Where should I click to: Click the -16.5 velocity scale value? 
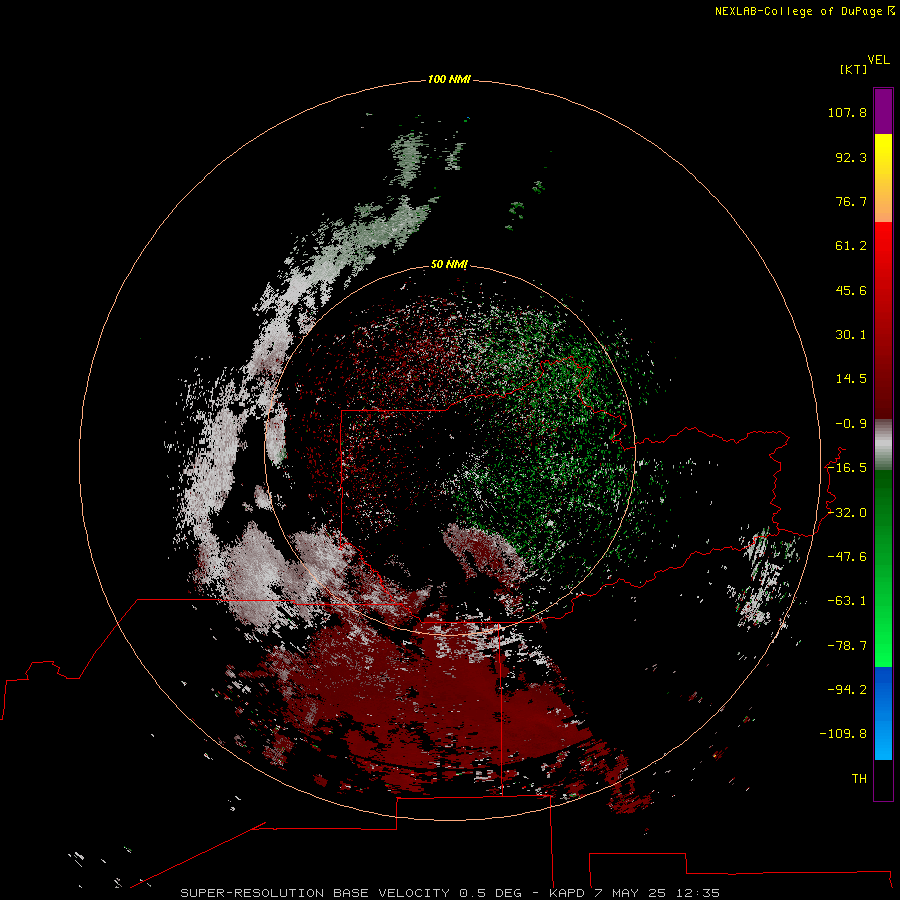[x=847, y=468]
